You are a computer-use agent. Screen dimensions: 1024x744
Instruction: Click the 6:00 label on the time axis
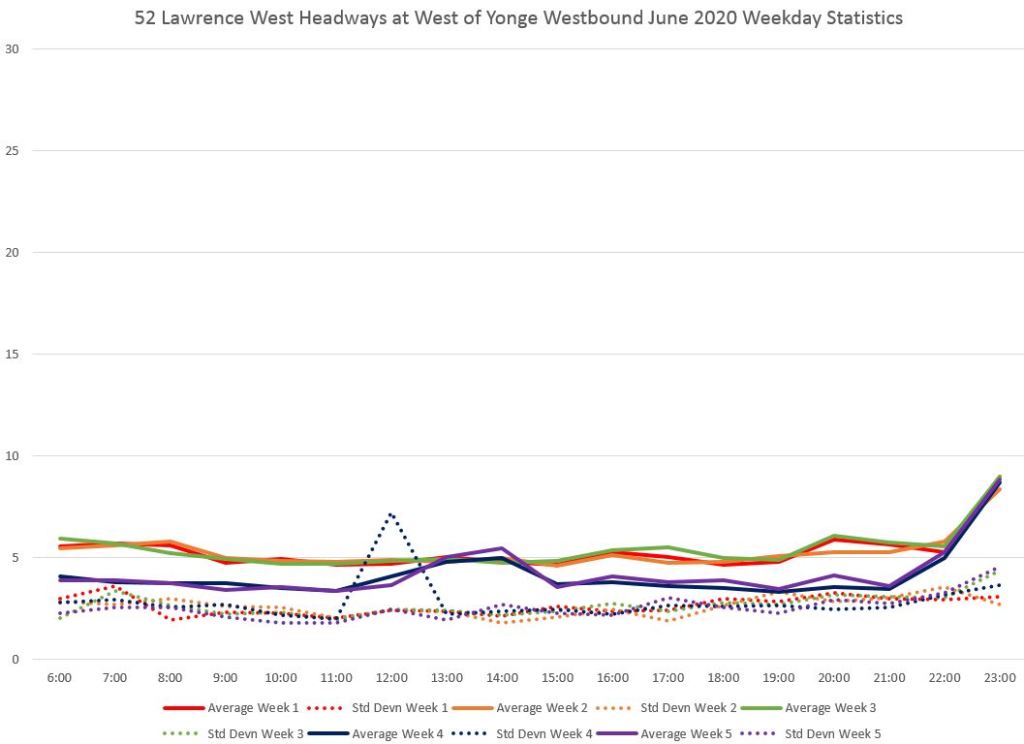coord(59,678)
